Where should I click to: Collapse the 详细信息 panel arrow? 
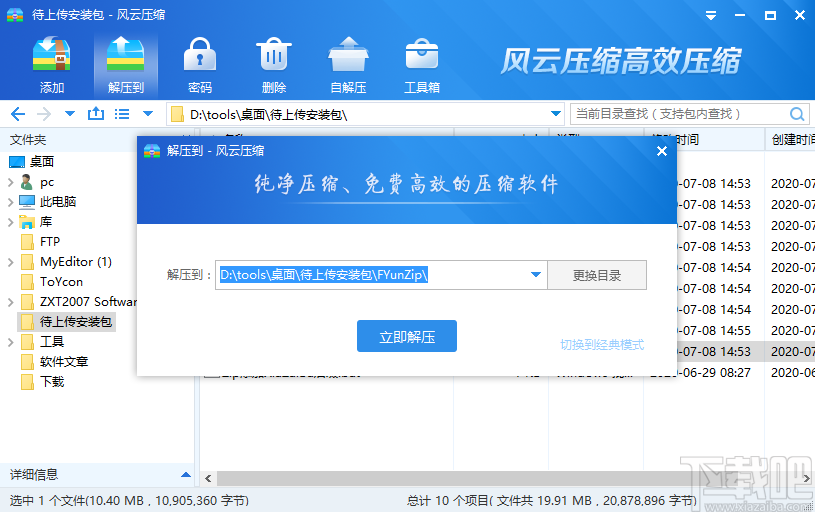coord(186,475)
